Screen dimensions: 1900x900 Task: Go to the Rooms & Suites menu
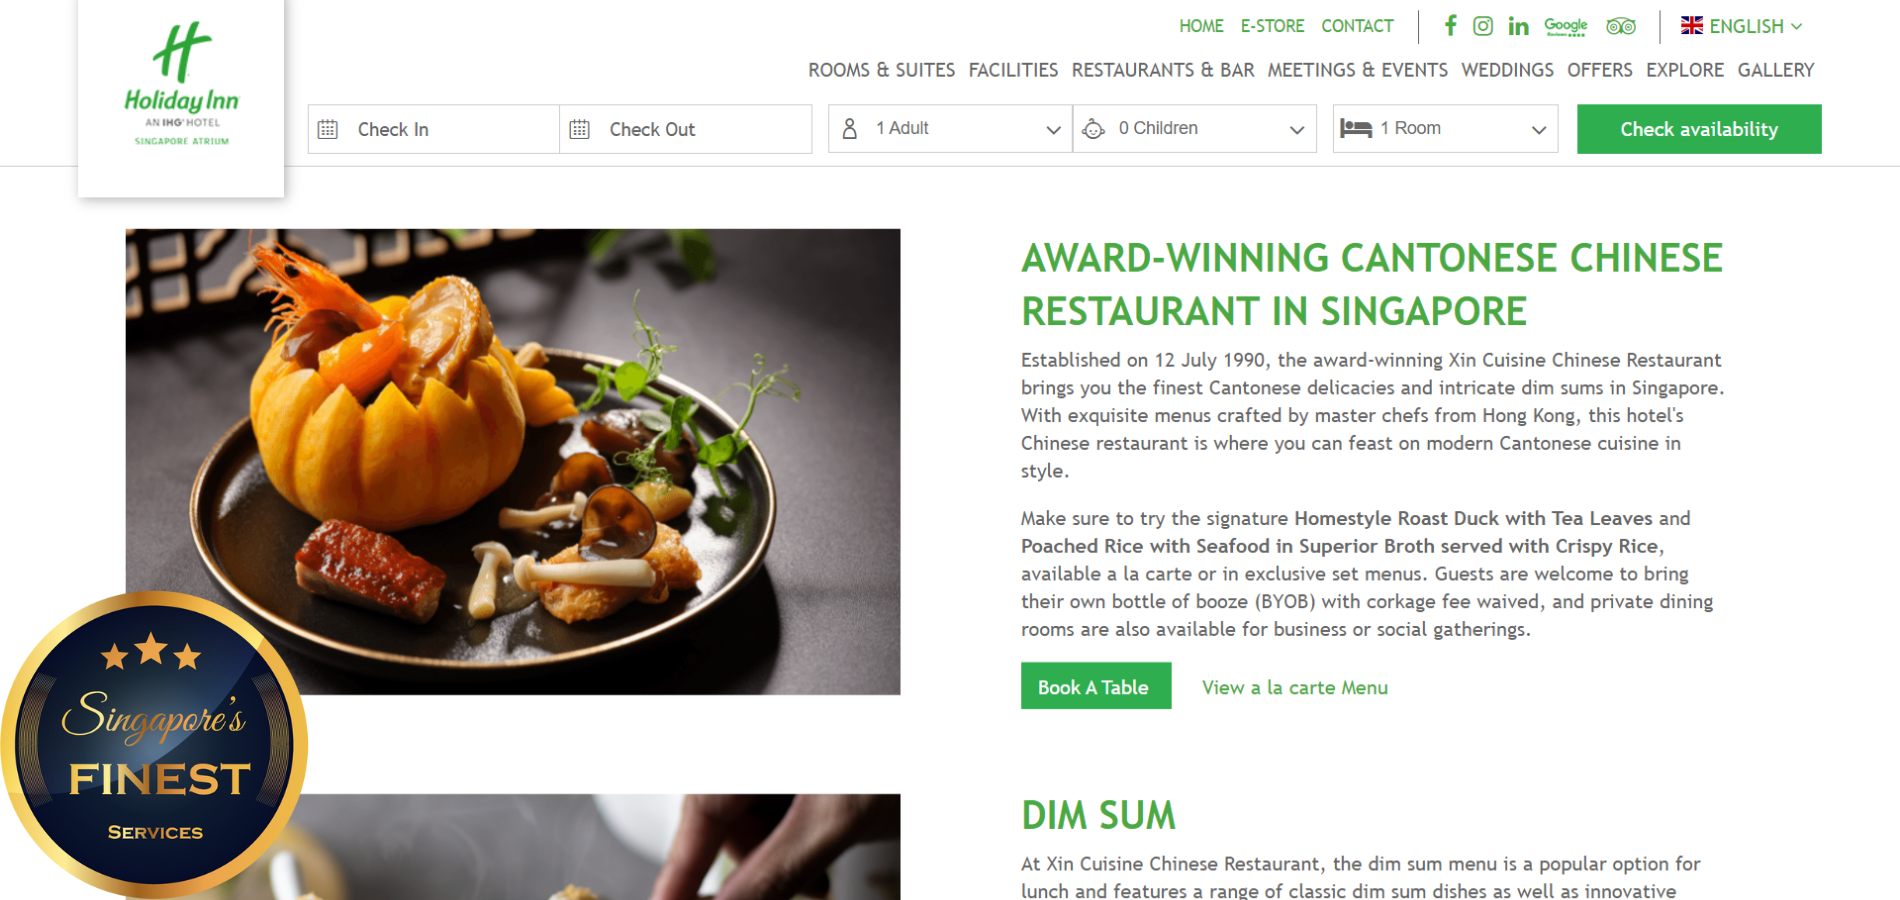coord(881,70)
